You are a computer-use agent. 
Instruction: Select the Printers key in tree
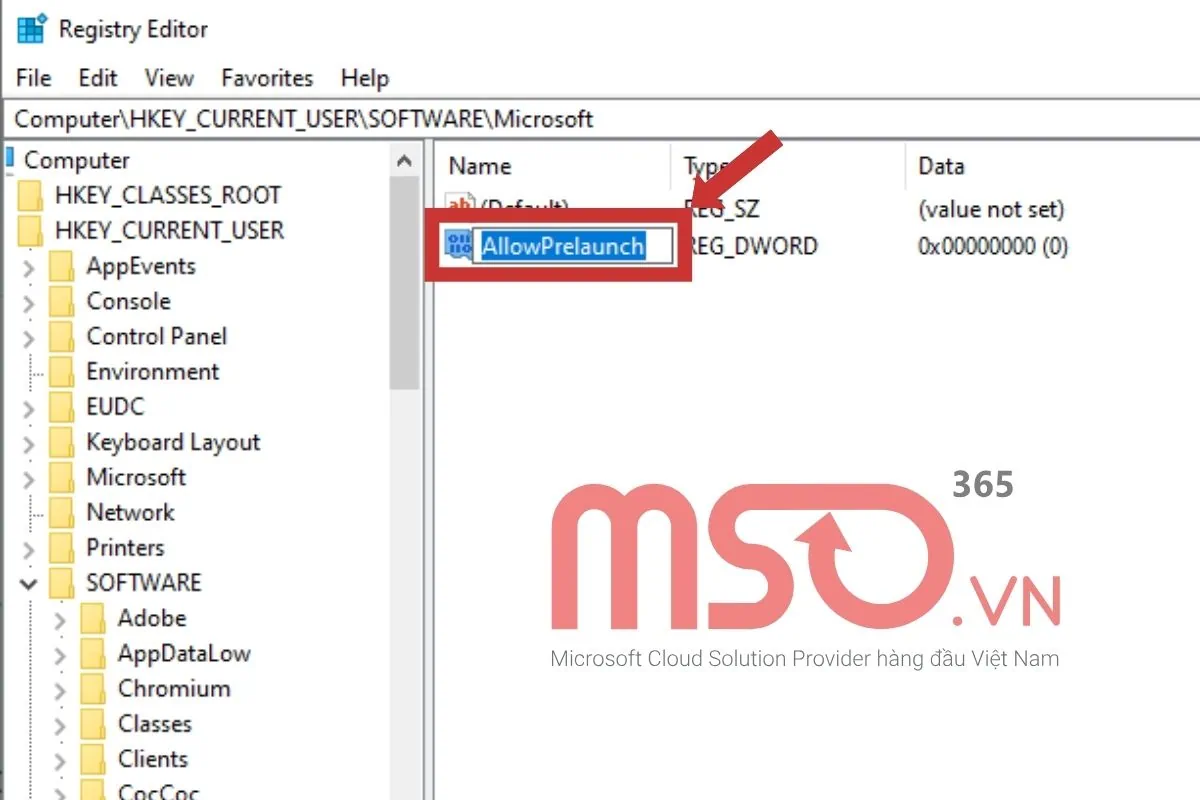coord(125,548)
